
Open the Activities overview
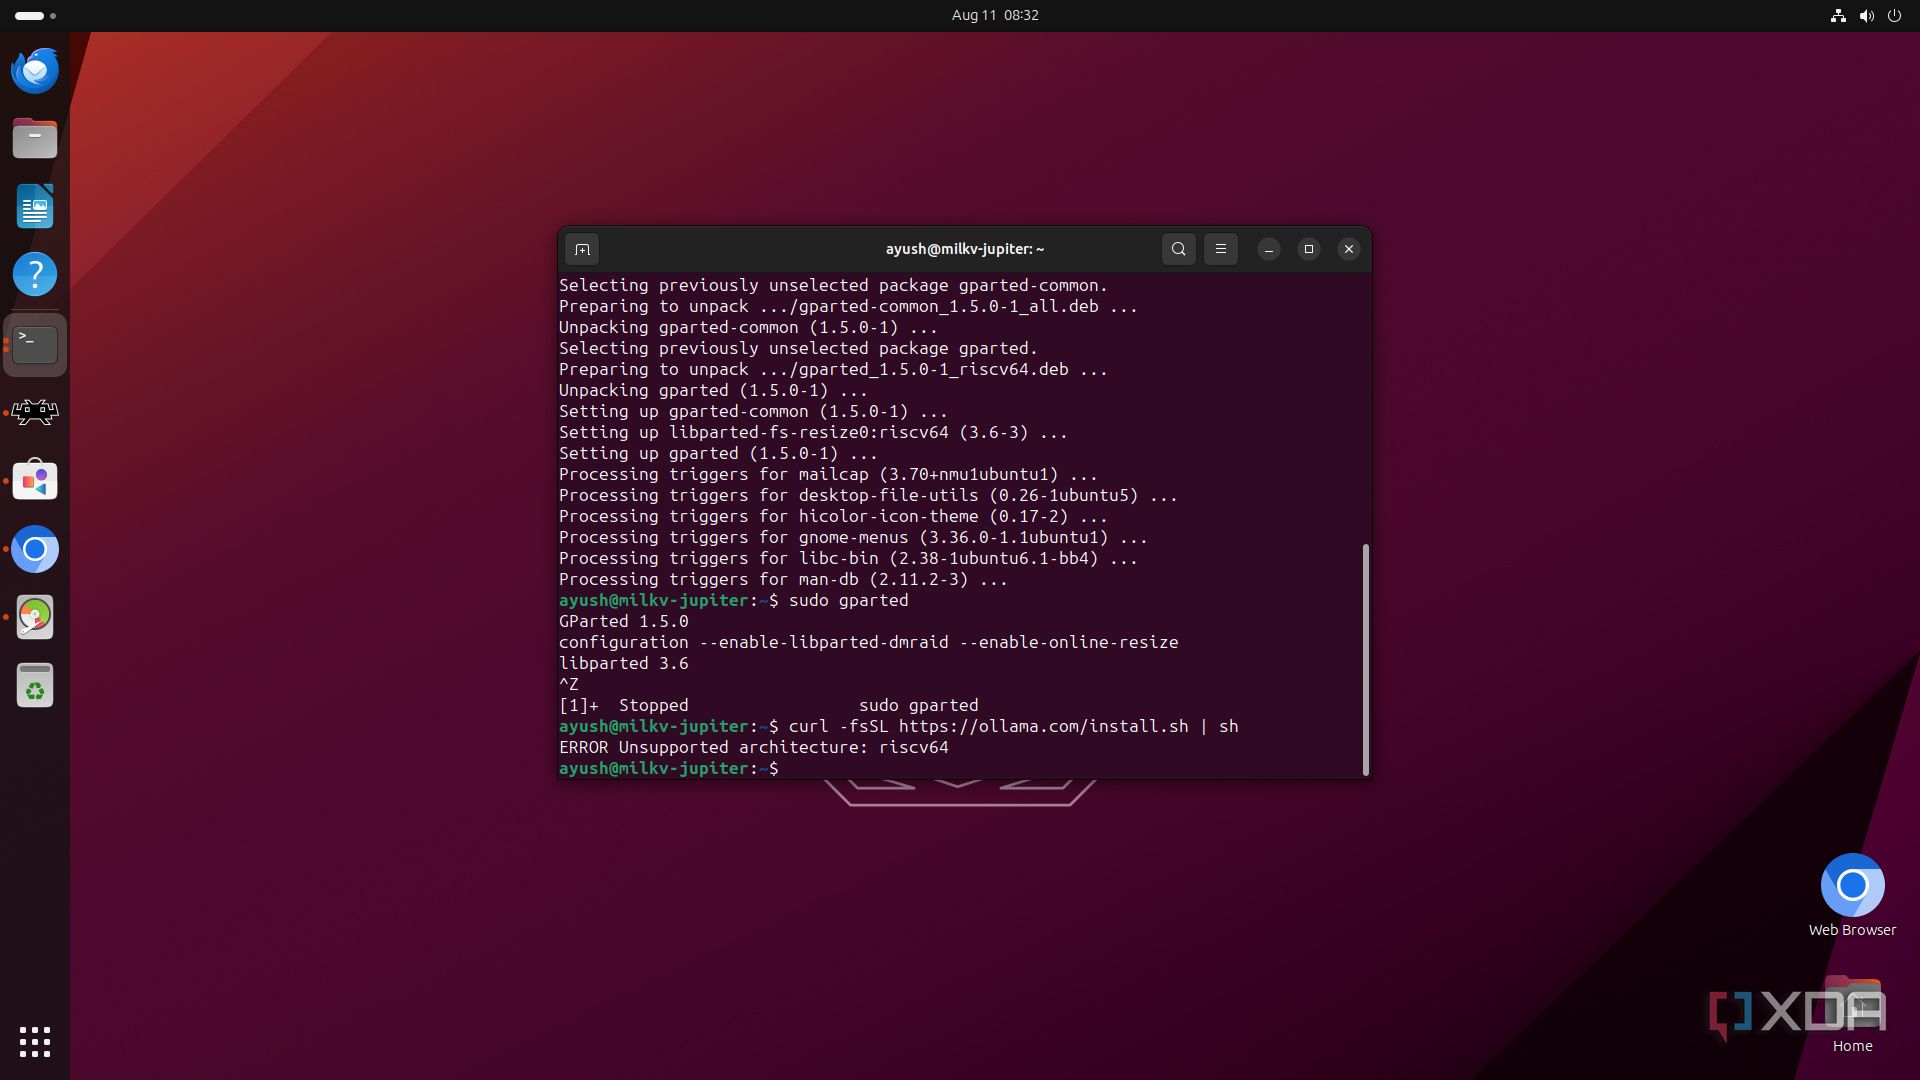pyautogui.click(x=35, y=16)
